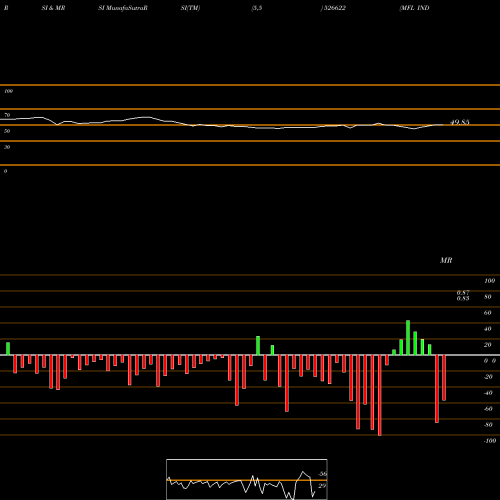Viewport: 500px width, 500px height.
Task: Click the last red bar at the right end of the MR histogram
Action: point(444,378)
